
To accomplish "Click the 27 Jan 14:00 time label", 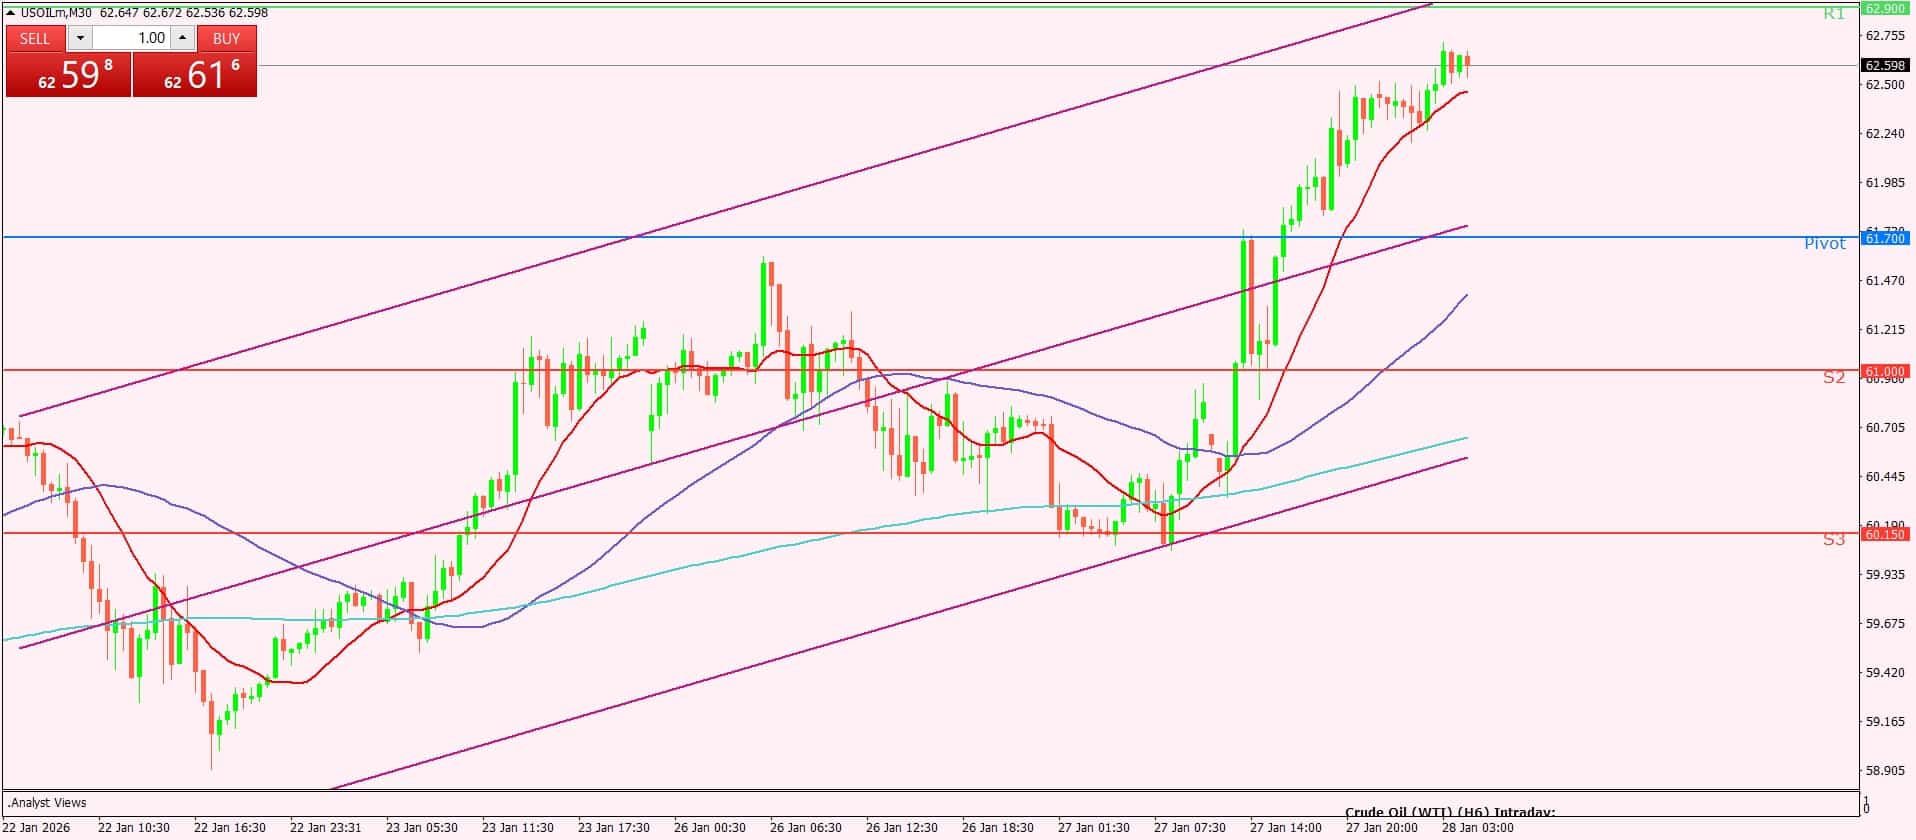I will coord(1286,828).
